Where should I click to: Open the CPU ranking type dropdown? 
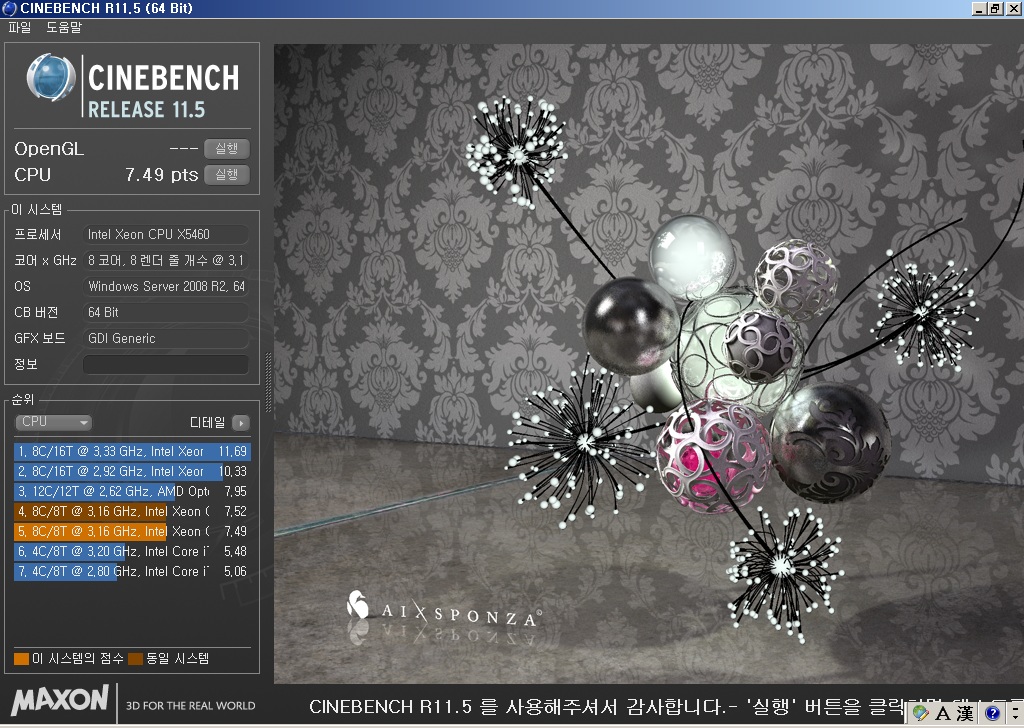click(x=53, y=422)
